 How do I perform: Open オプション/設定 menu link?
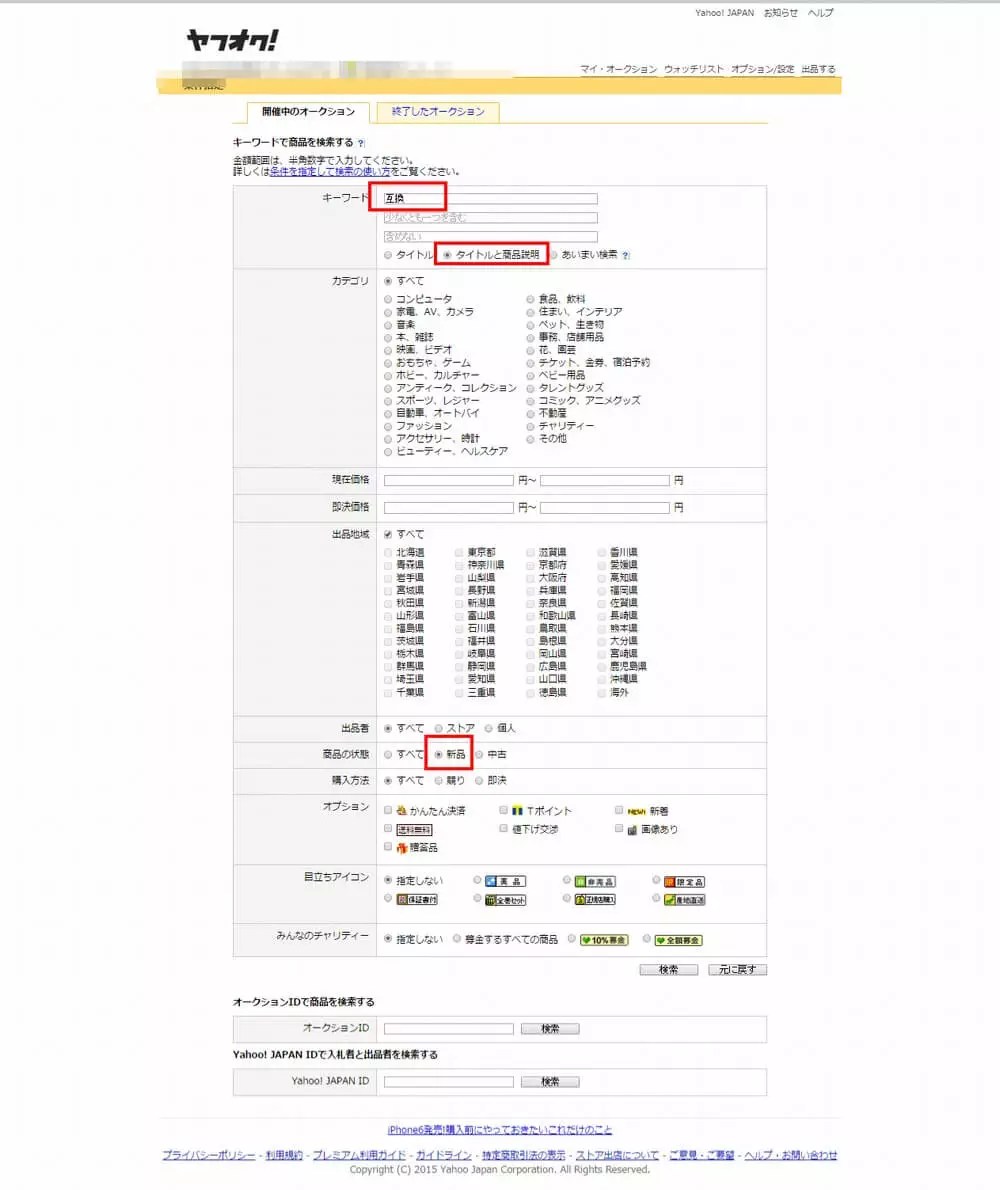pos(763,69)
